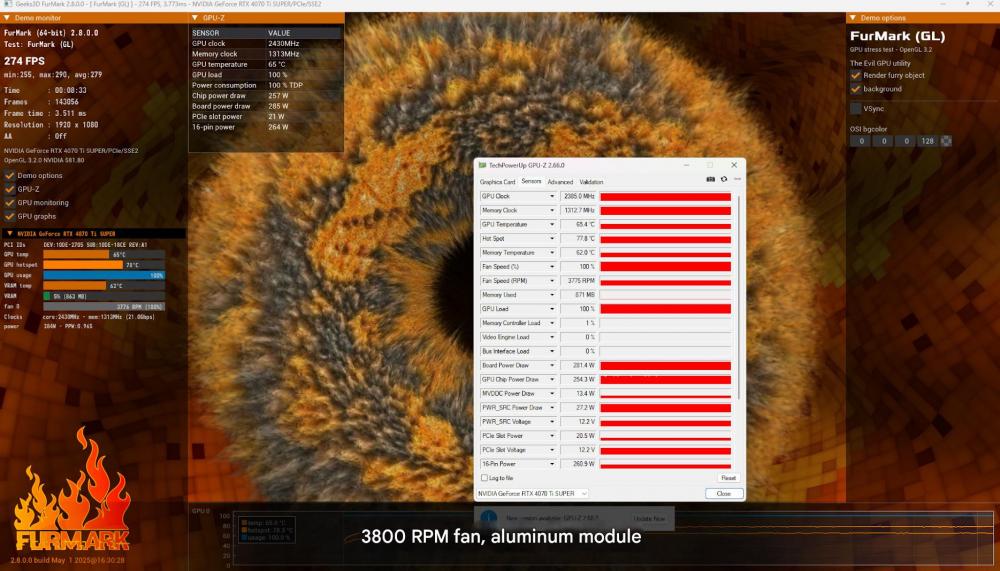The width and height of the screenshot is (1000, 571).
Task: Collapse the Demo options panel triangle
Action: point(853,18)
